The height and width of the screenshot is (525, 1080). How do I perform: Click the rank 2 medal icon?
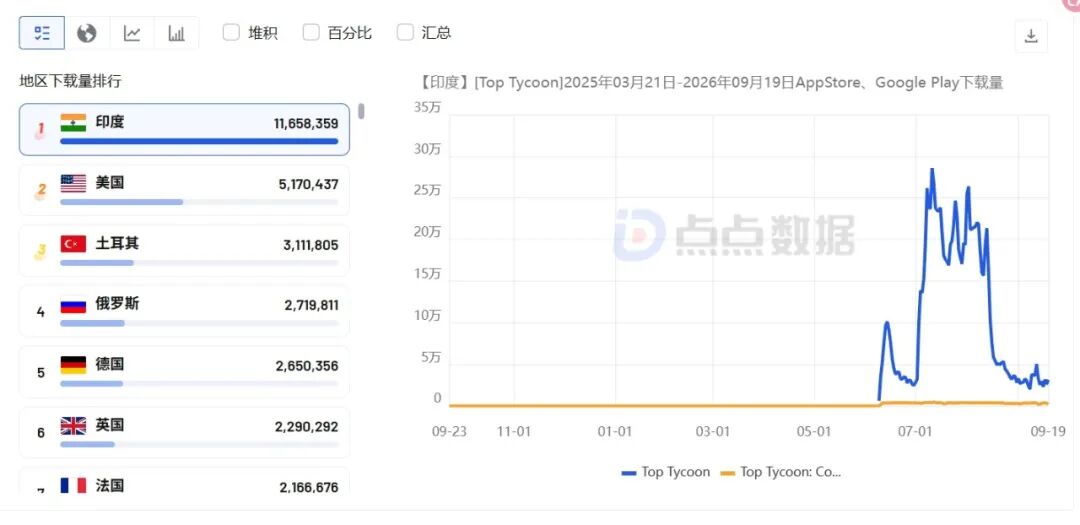[x=41, y=191]
